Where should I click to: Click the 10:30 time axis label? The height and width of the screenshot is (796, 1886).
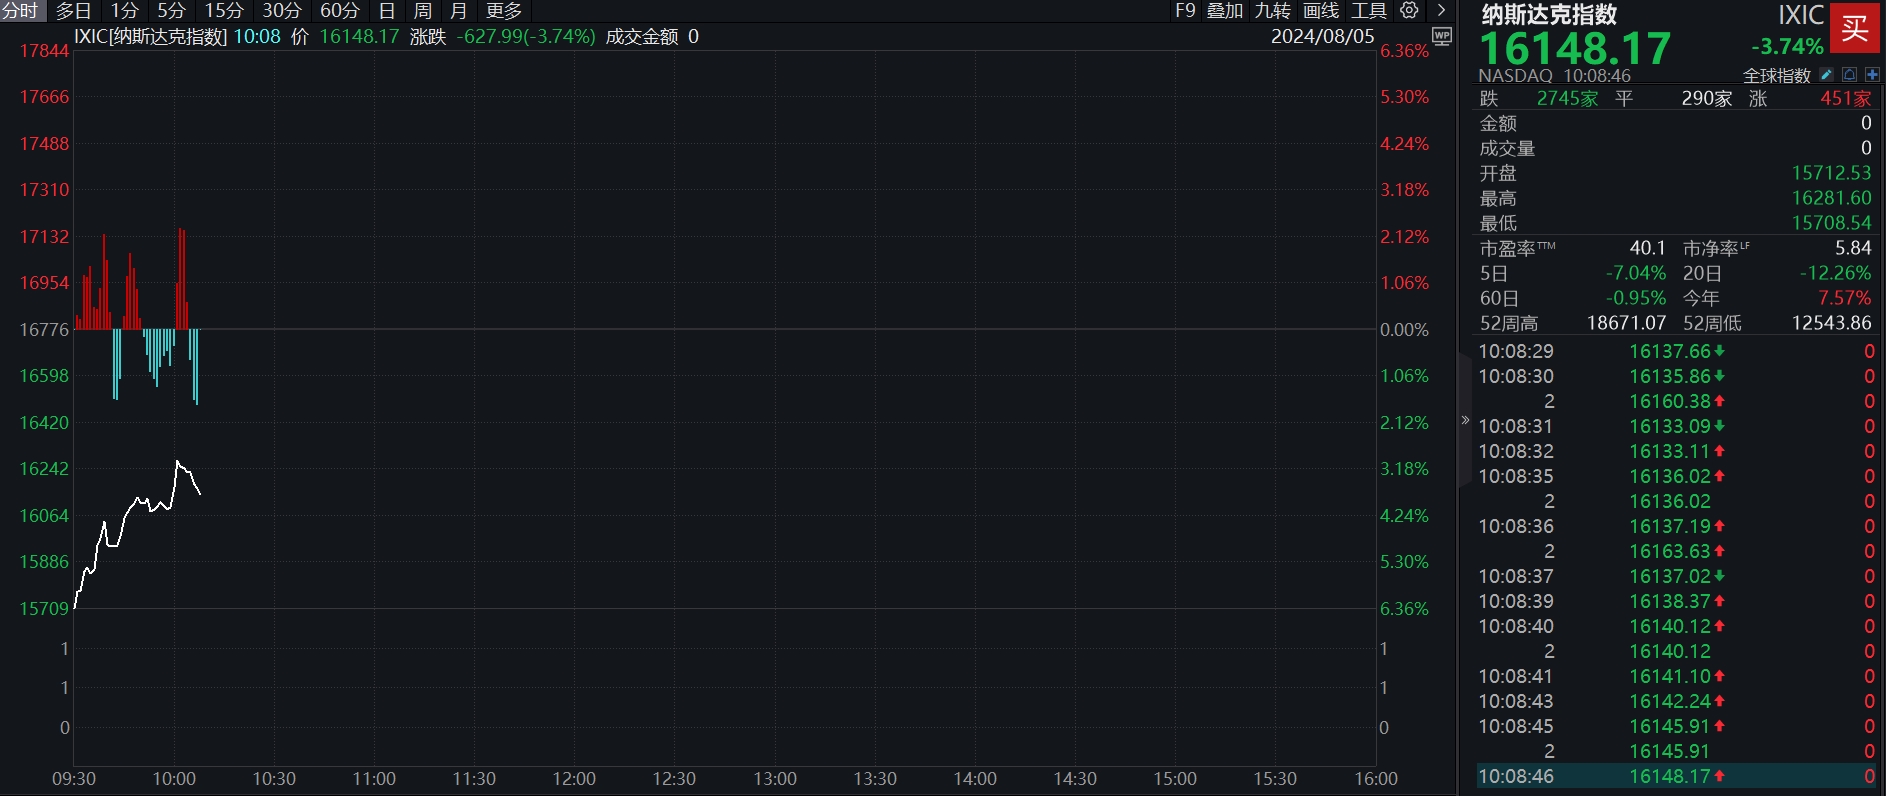pos(274,779)
